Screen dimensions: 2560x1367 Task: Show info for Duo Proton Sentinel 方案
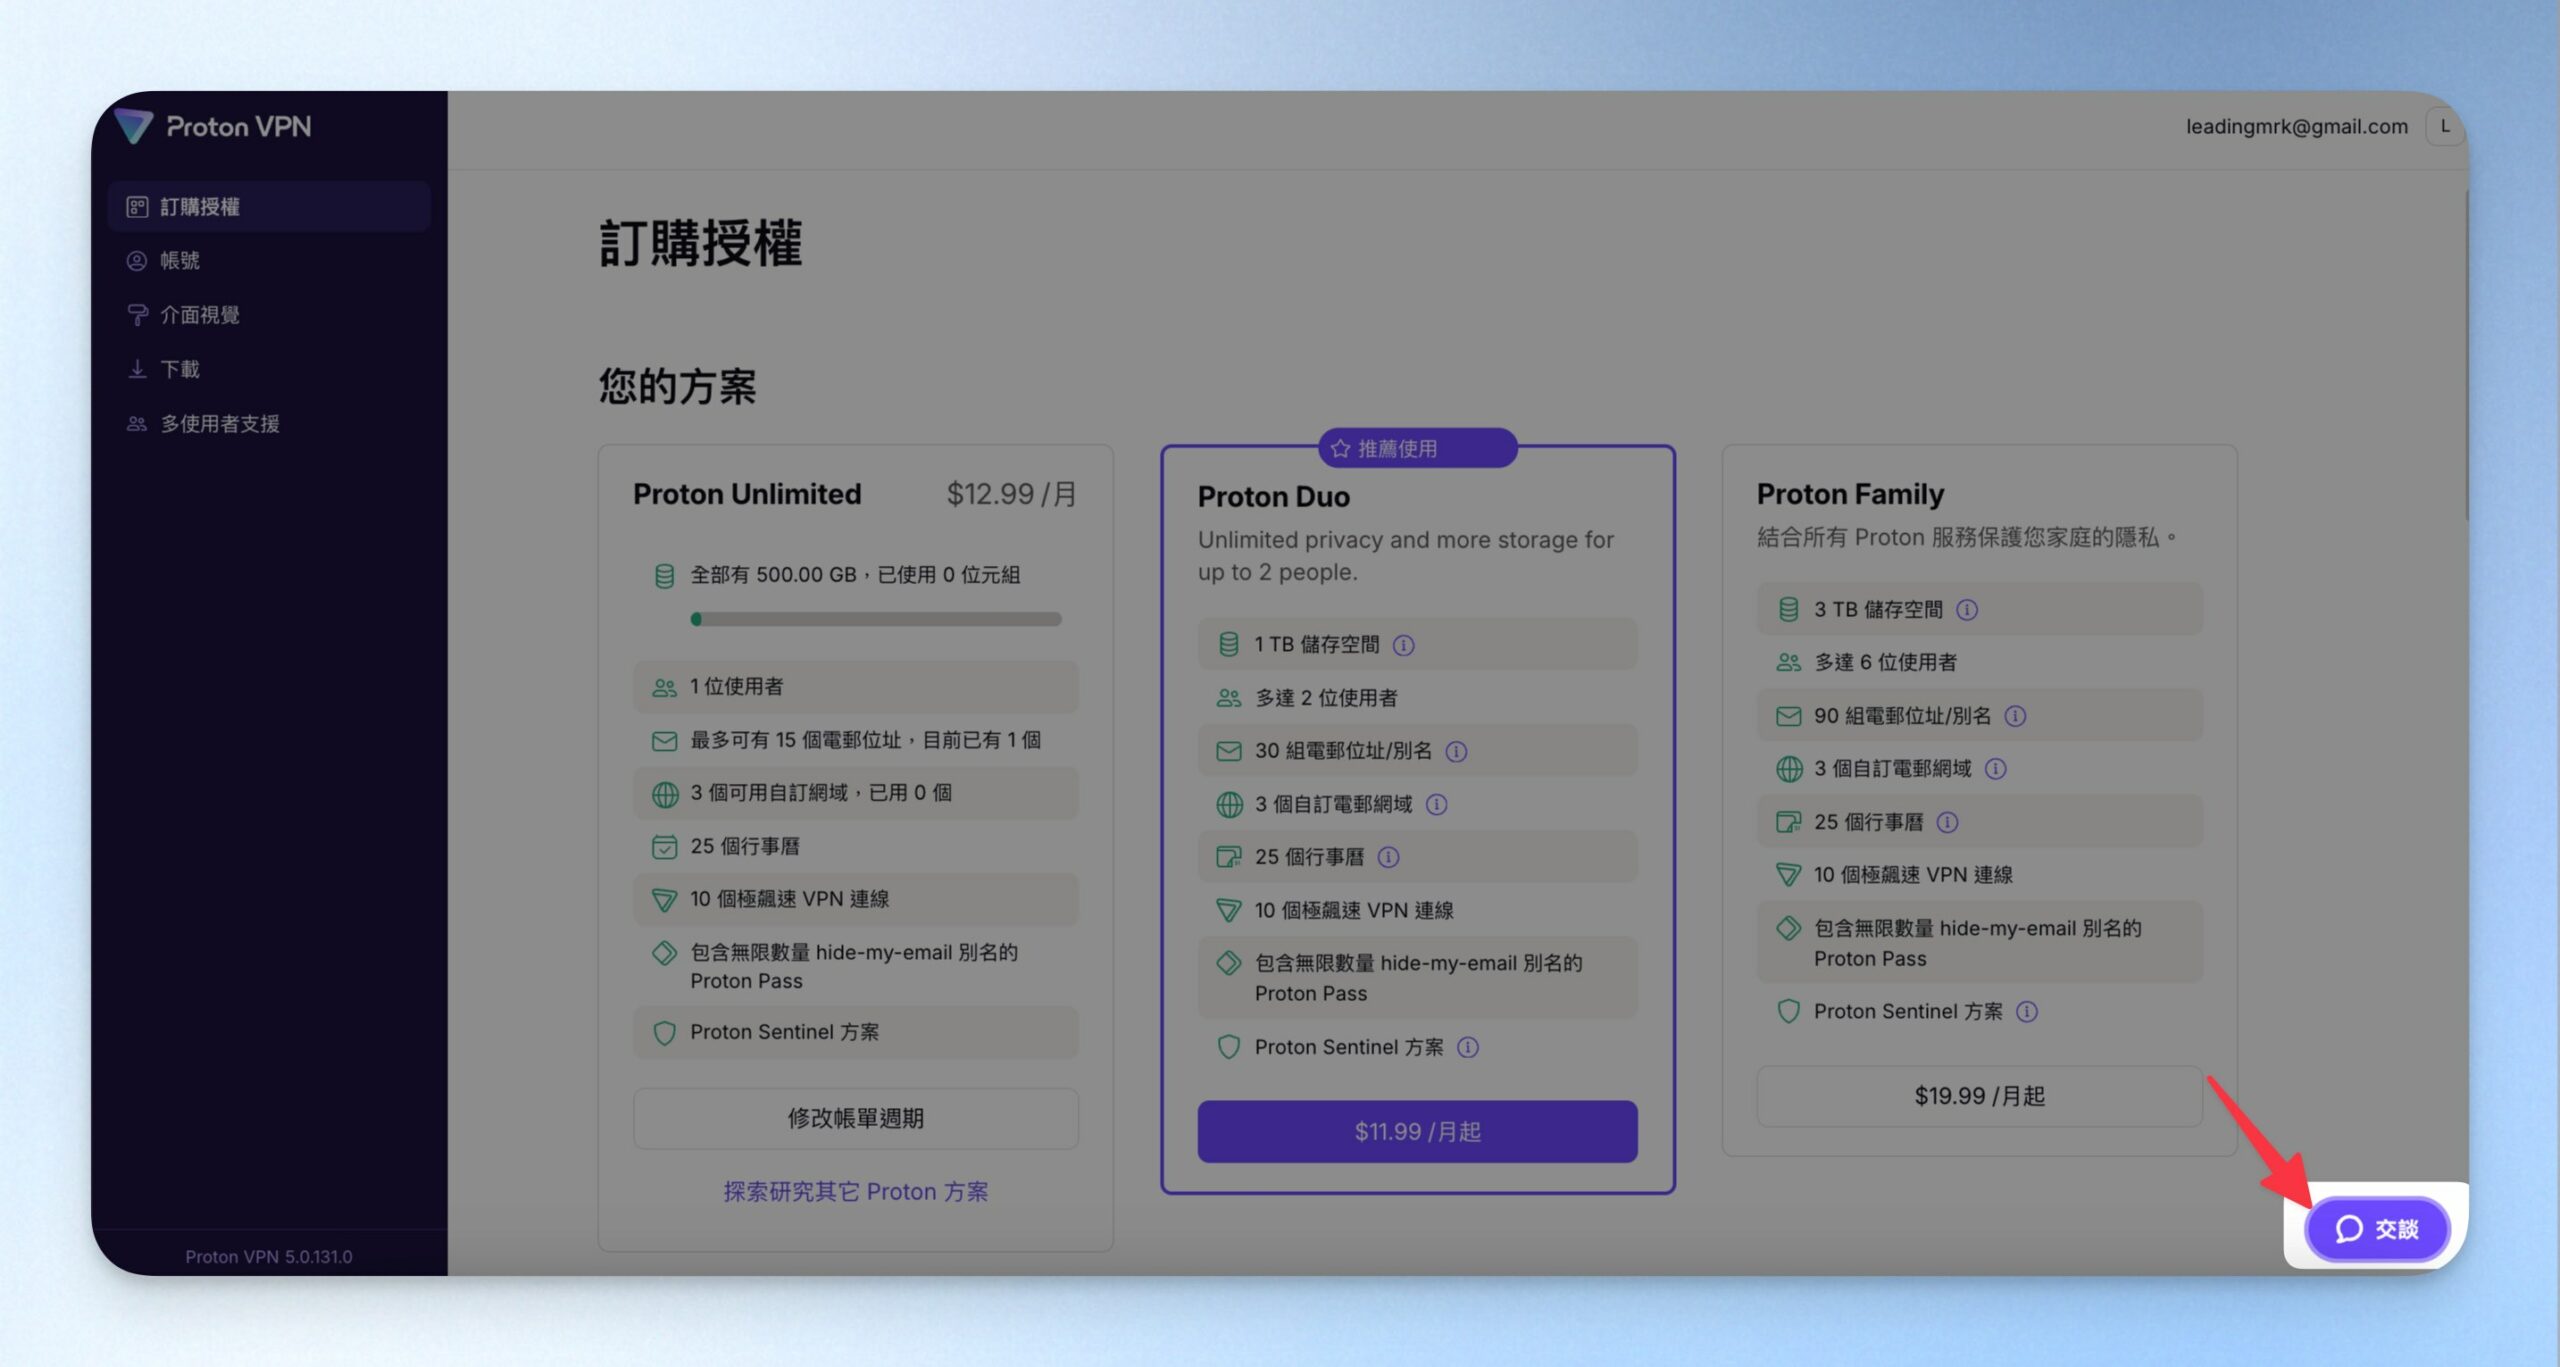[x=1467, y=1047]
